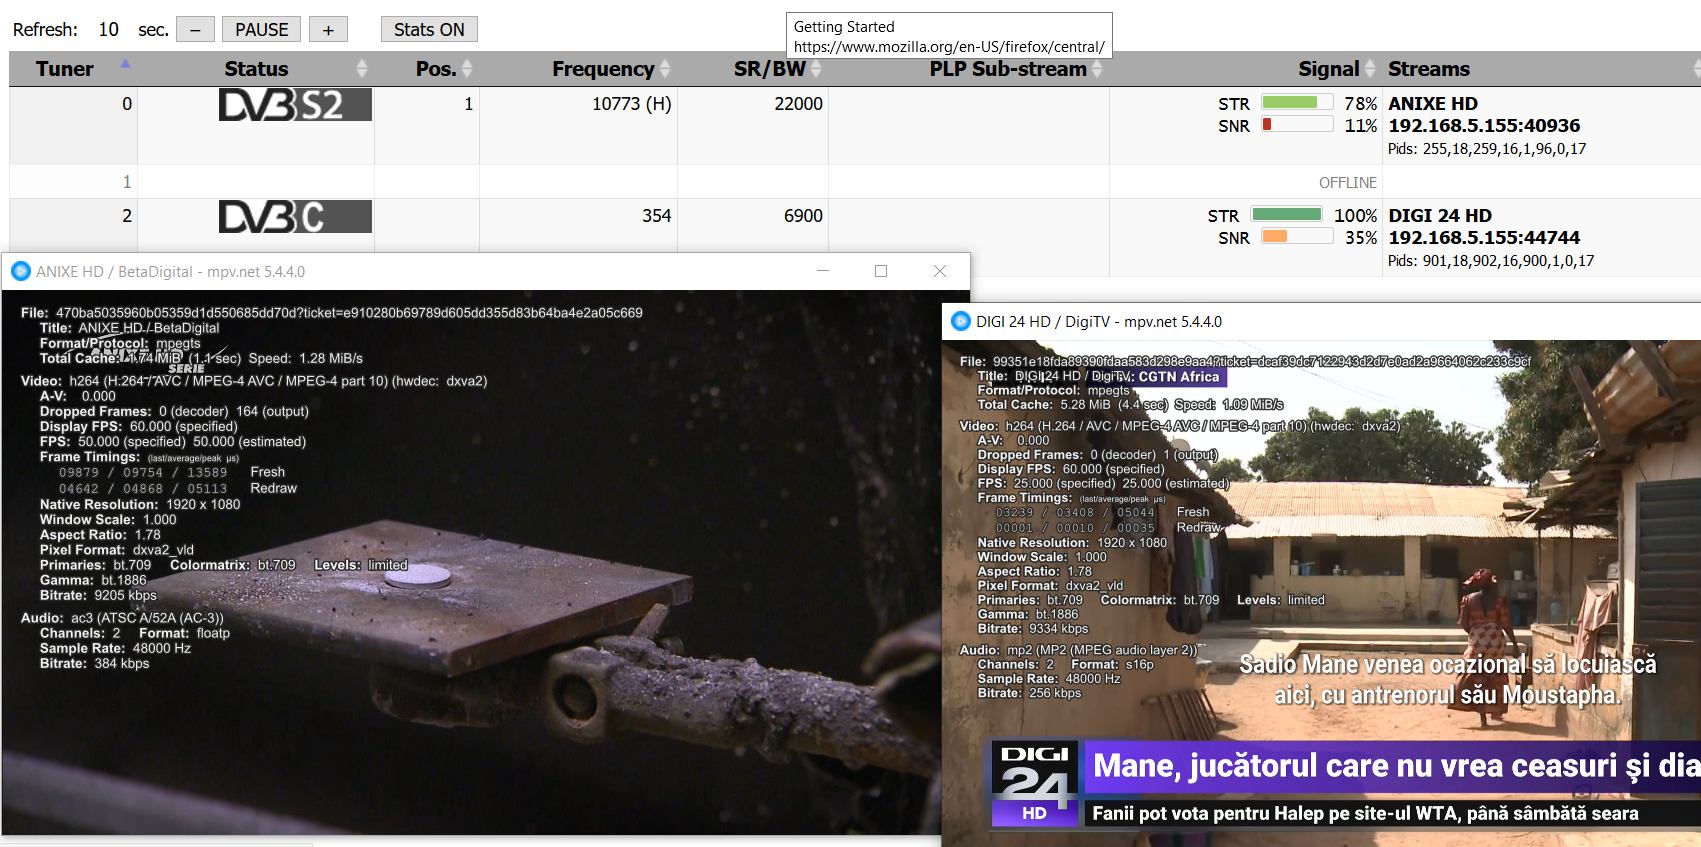Click the refresh value 10
This screenshot has height=847, width=1701.
108,30
